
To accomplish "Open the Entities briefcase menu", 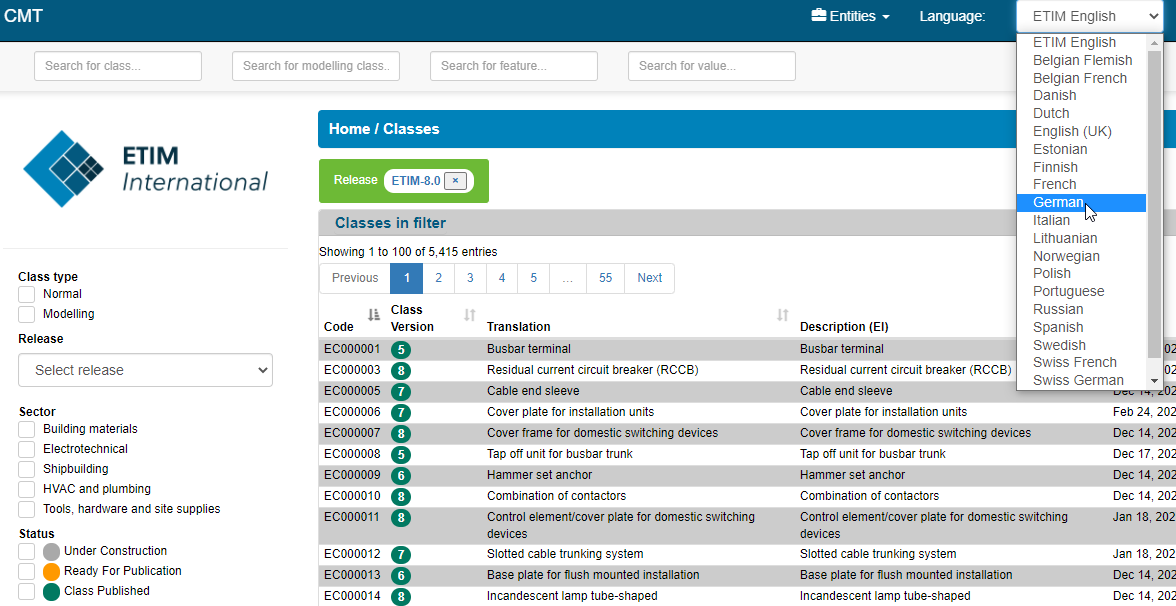I will point(850,16).
